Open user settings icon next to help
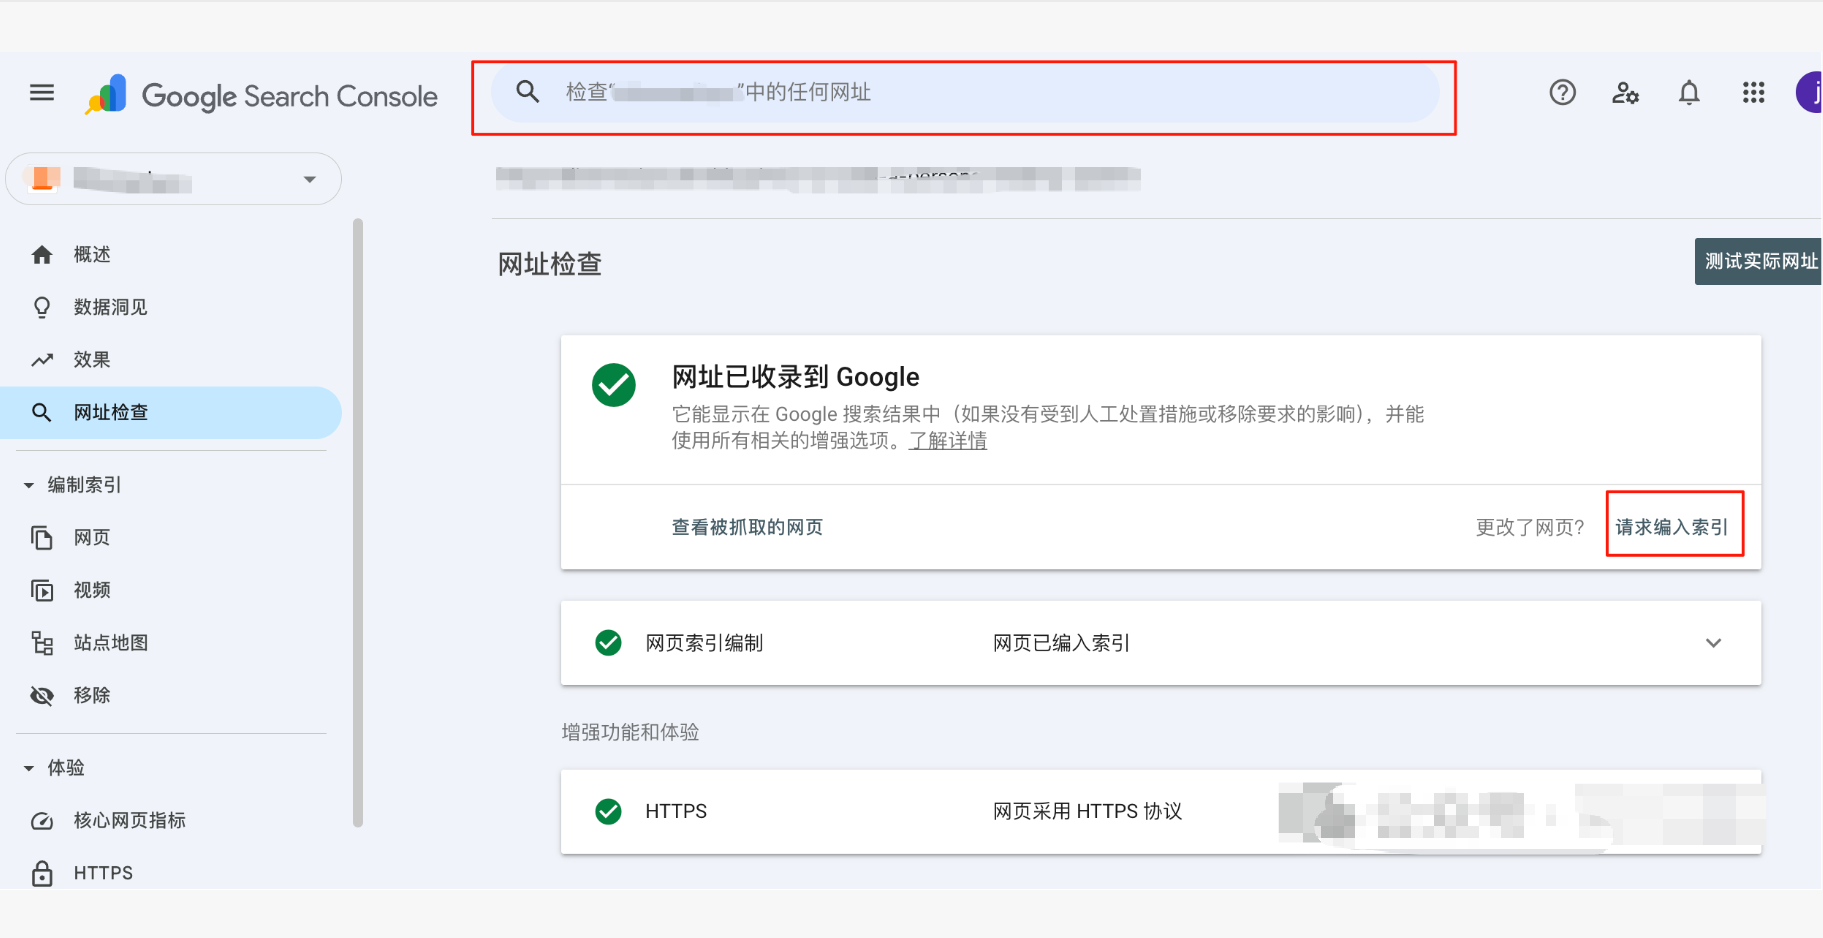The image size is (1823, 938). point(1625,92)
